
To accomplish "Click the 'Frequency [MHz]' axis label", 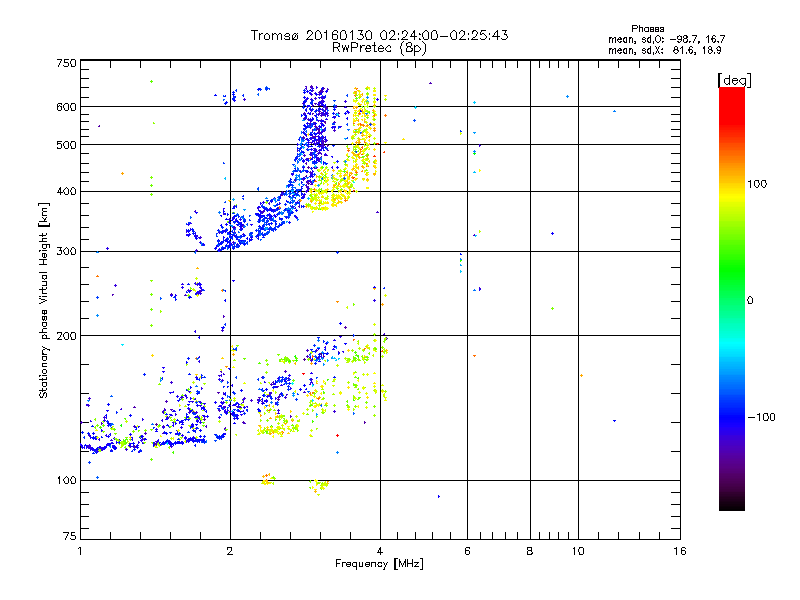I will (379, 564).
